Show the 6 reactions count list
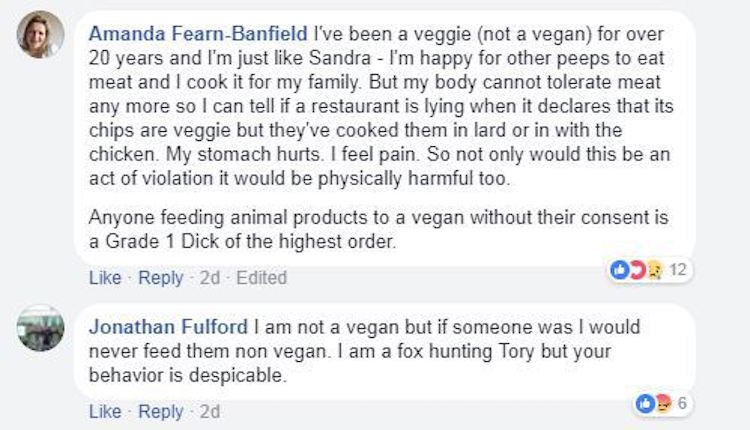This screenshot has width=750, height=430. pos(681,403)
